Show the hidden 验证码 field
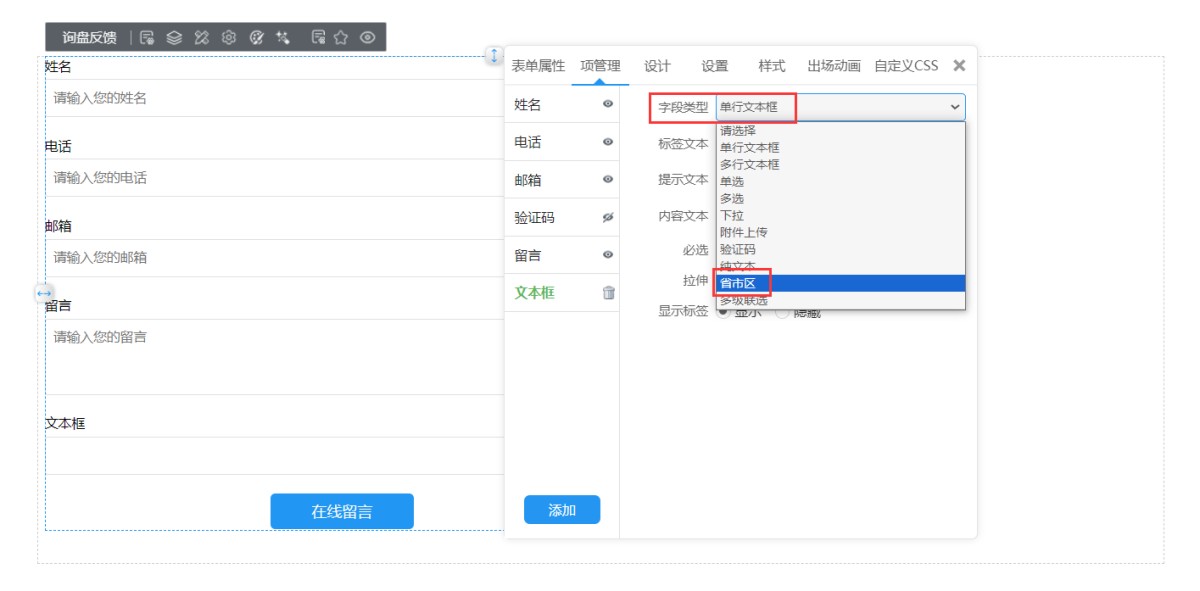1200x591 pixels. click(608, 217)
